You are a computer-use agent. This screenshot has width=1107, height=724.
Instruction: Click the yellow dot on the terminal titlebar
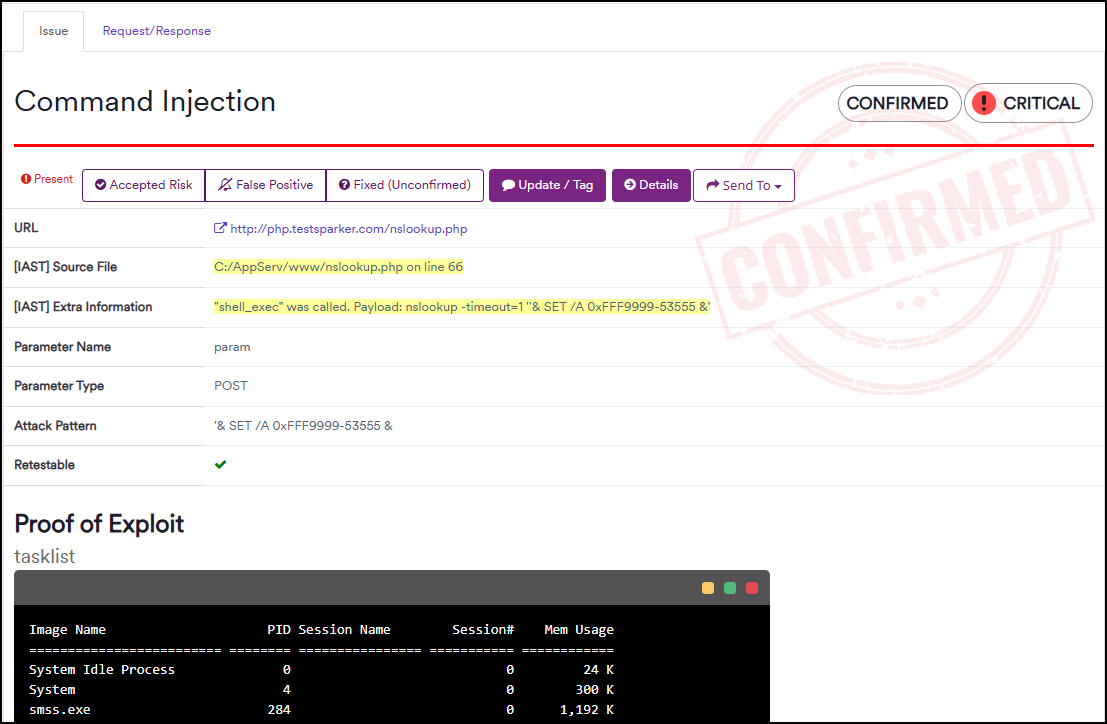(708, 588)
